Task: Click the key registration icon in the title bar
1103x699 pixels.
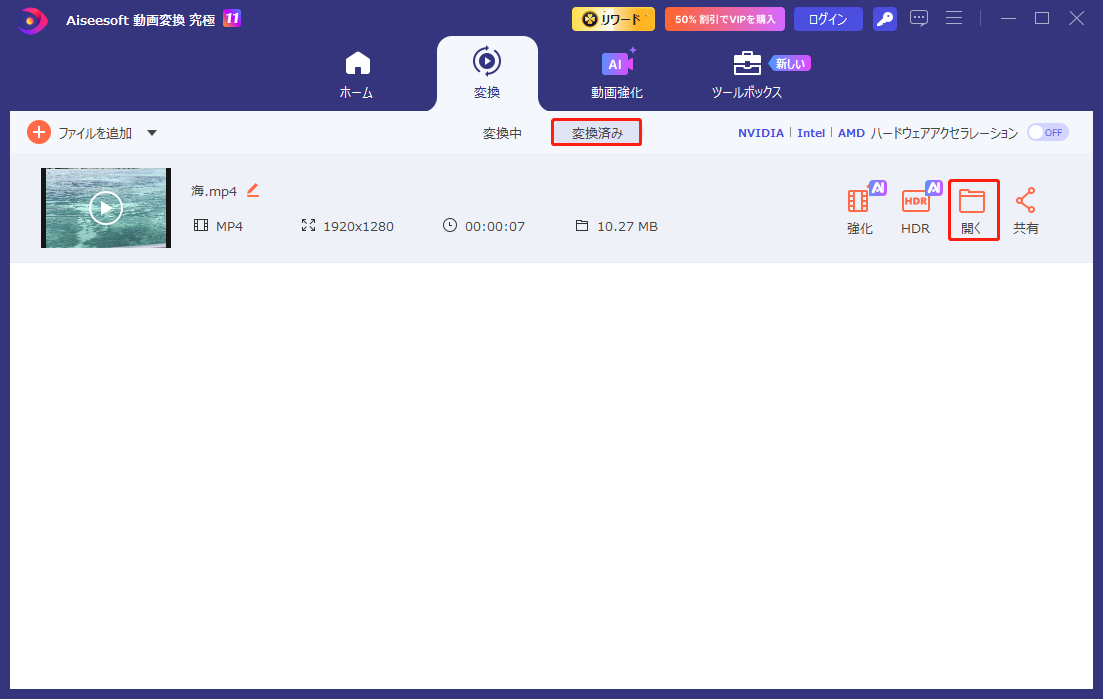Action: point(884,18)
